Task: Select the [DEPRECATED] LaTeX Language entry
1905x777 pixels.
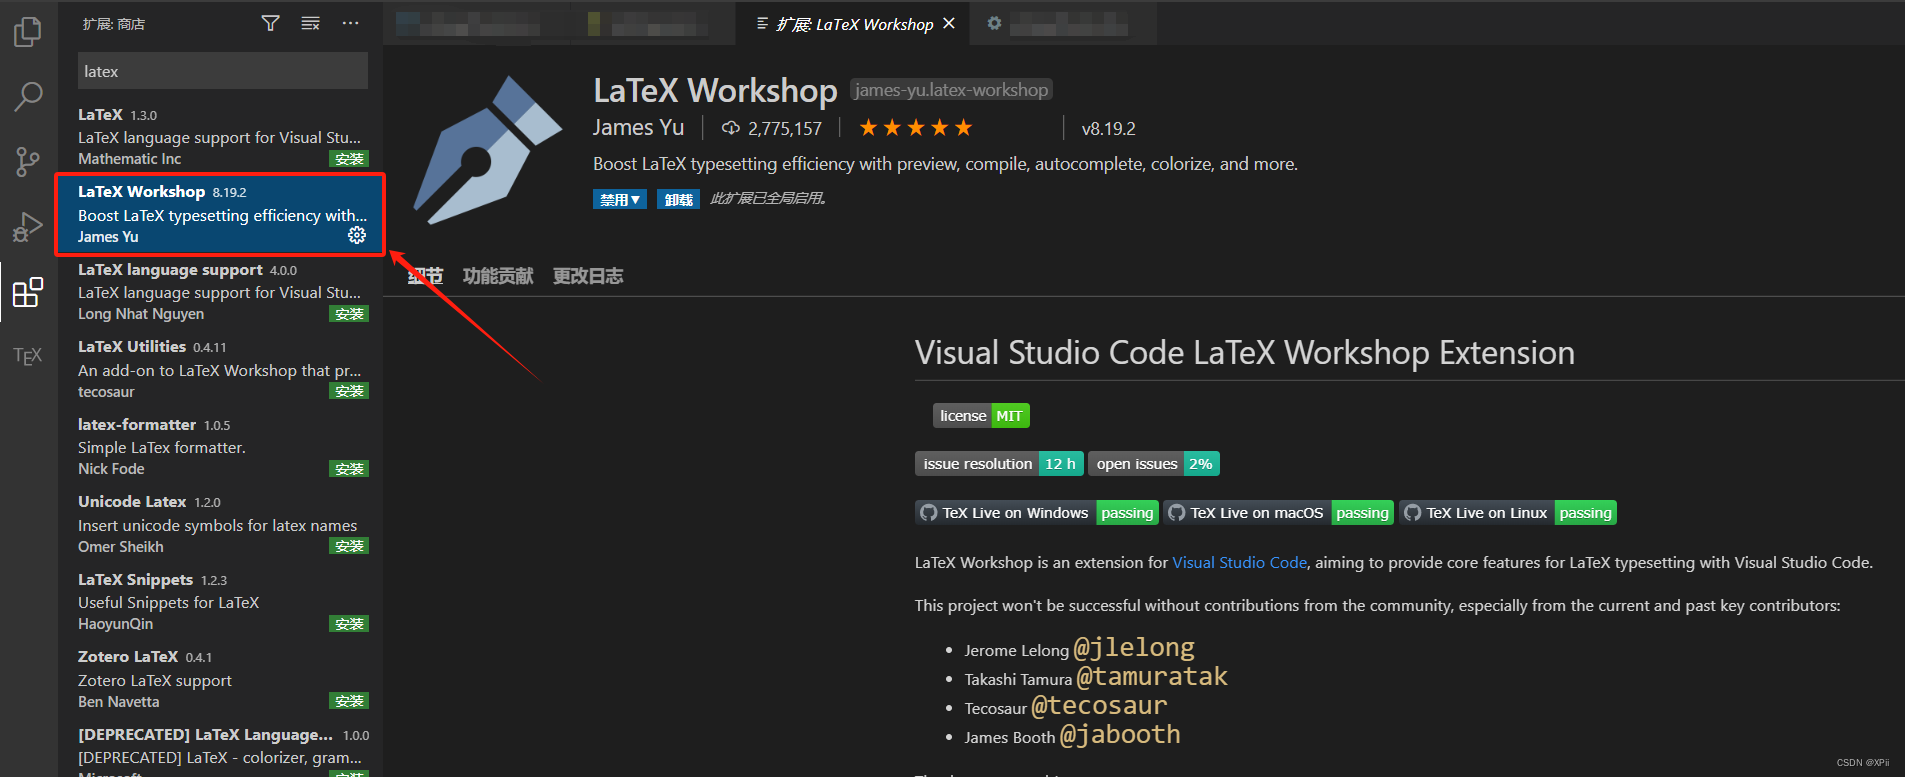Action: coord(221,749)
